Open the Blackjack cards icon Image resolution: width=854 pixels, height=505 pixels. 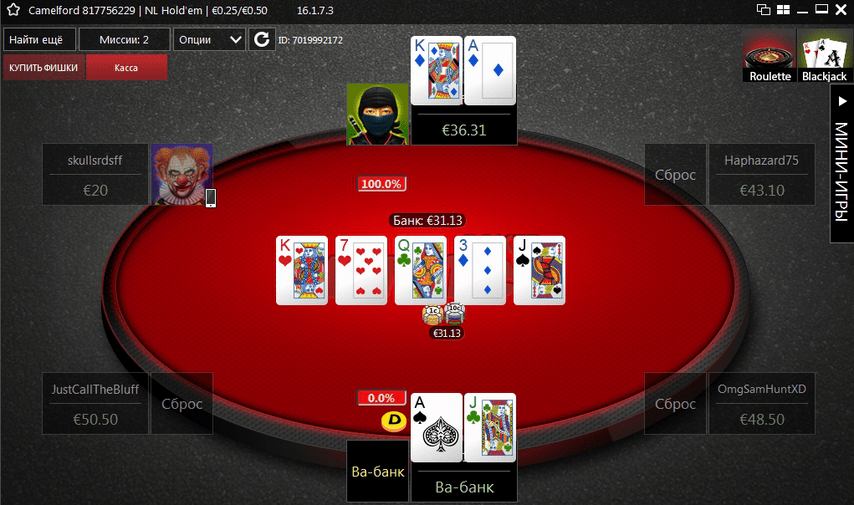click(x=825, y=56)
